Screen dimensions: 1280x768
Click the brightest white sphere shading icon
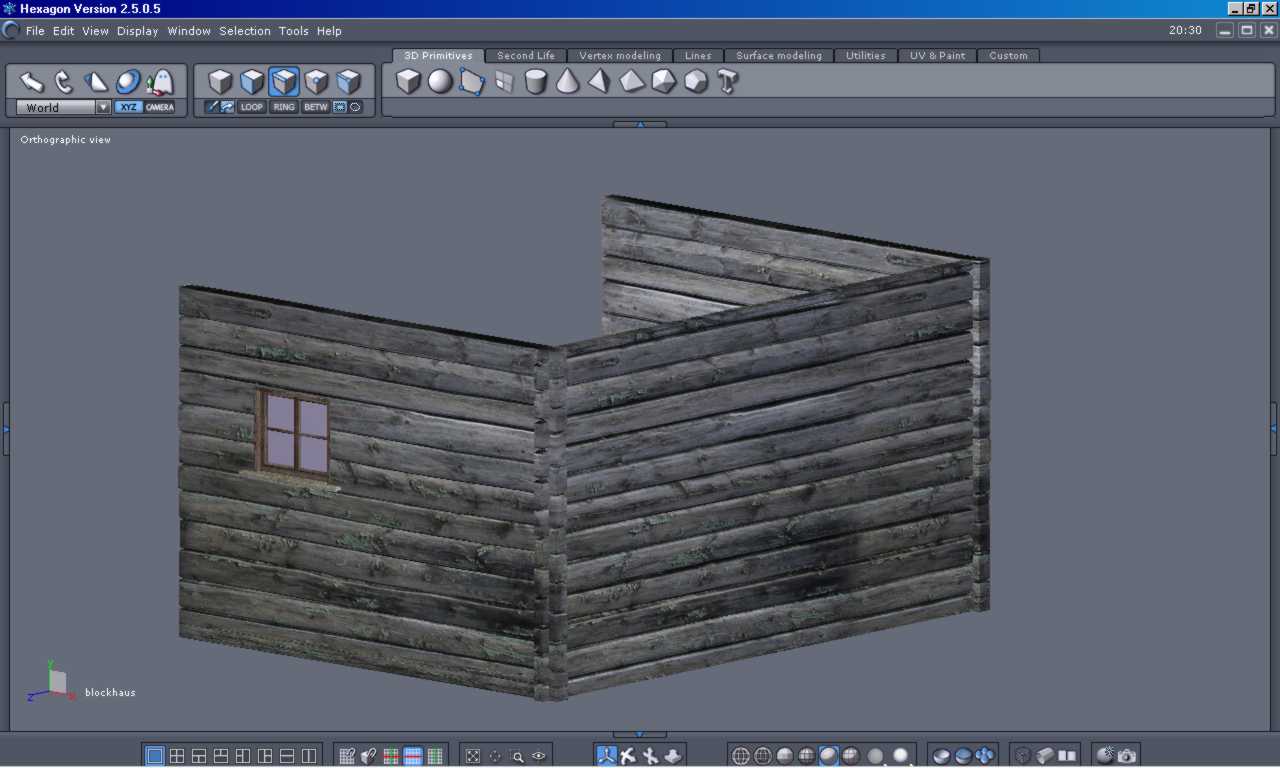coord(901,756)
